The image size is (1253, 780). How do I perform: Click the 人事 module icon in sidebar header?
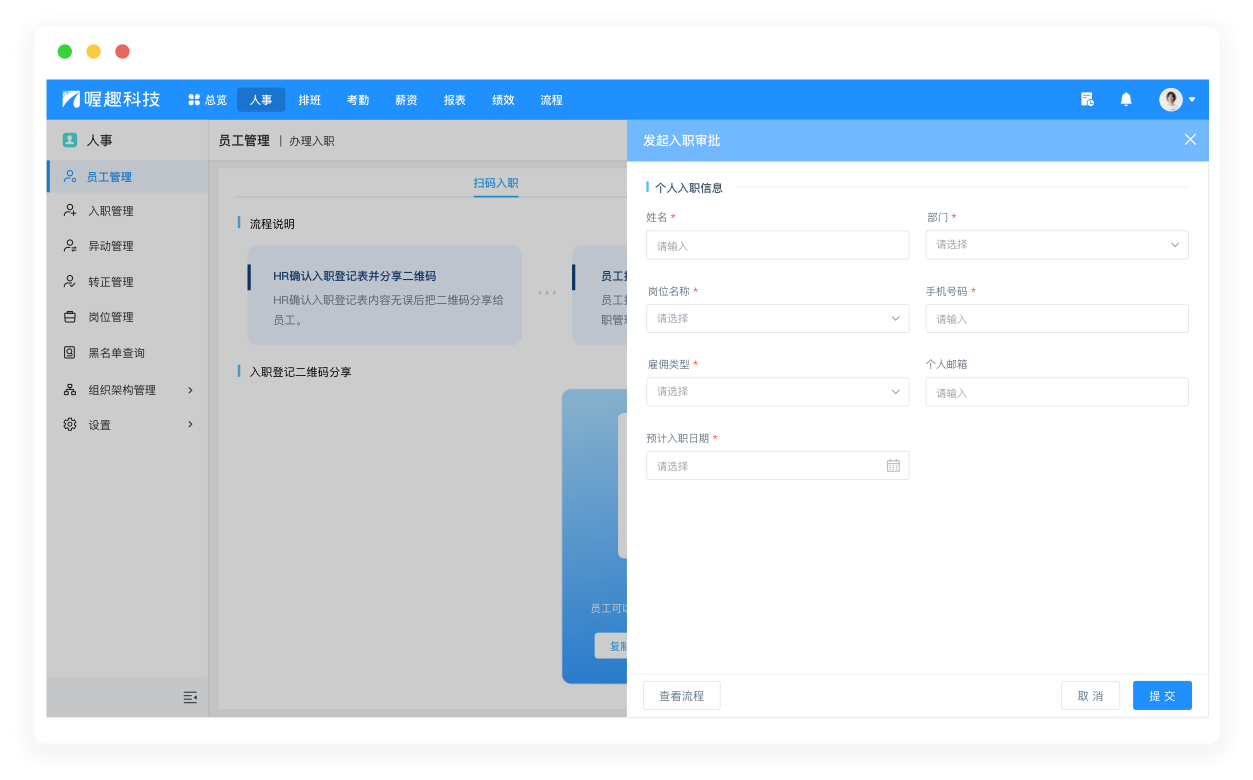tap(70, 140)
